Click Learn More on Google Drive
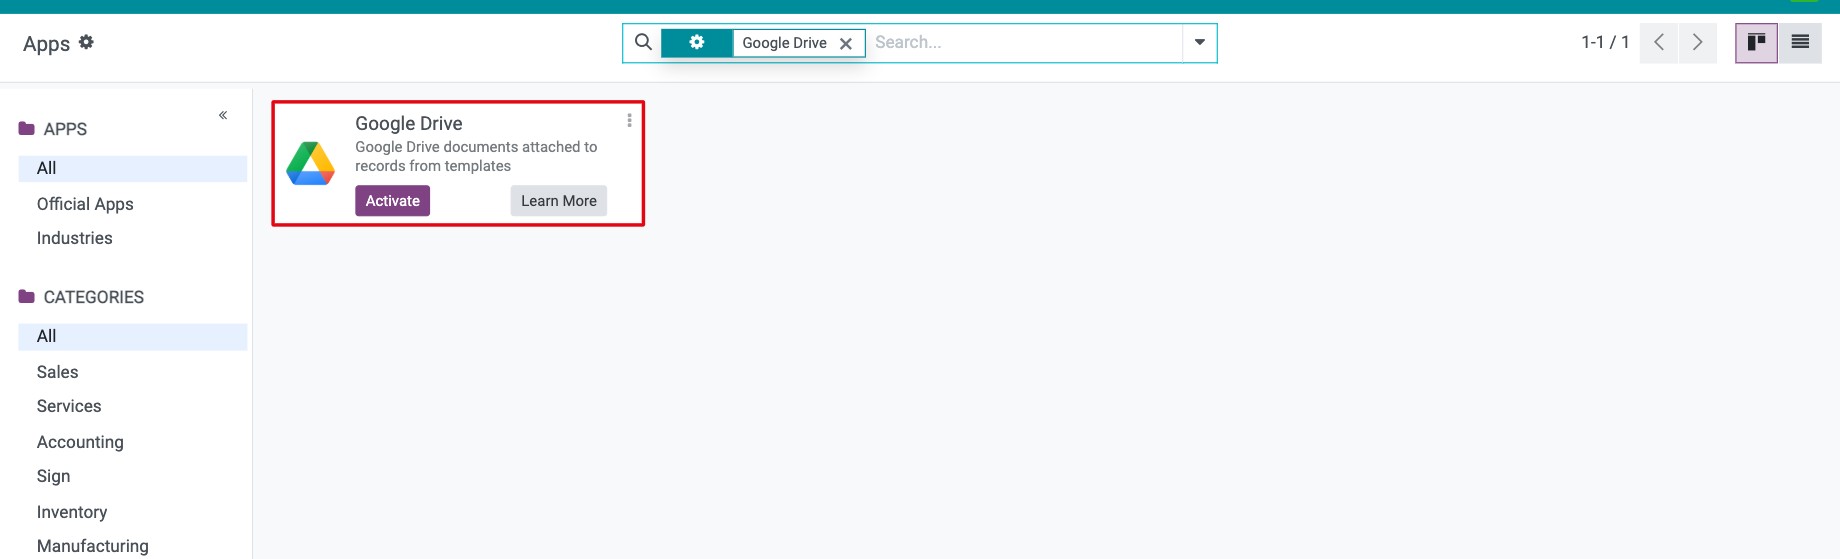The width and height of the screenshot is (1840, 559). [x=559, y=201]
